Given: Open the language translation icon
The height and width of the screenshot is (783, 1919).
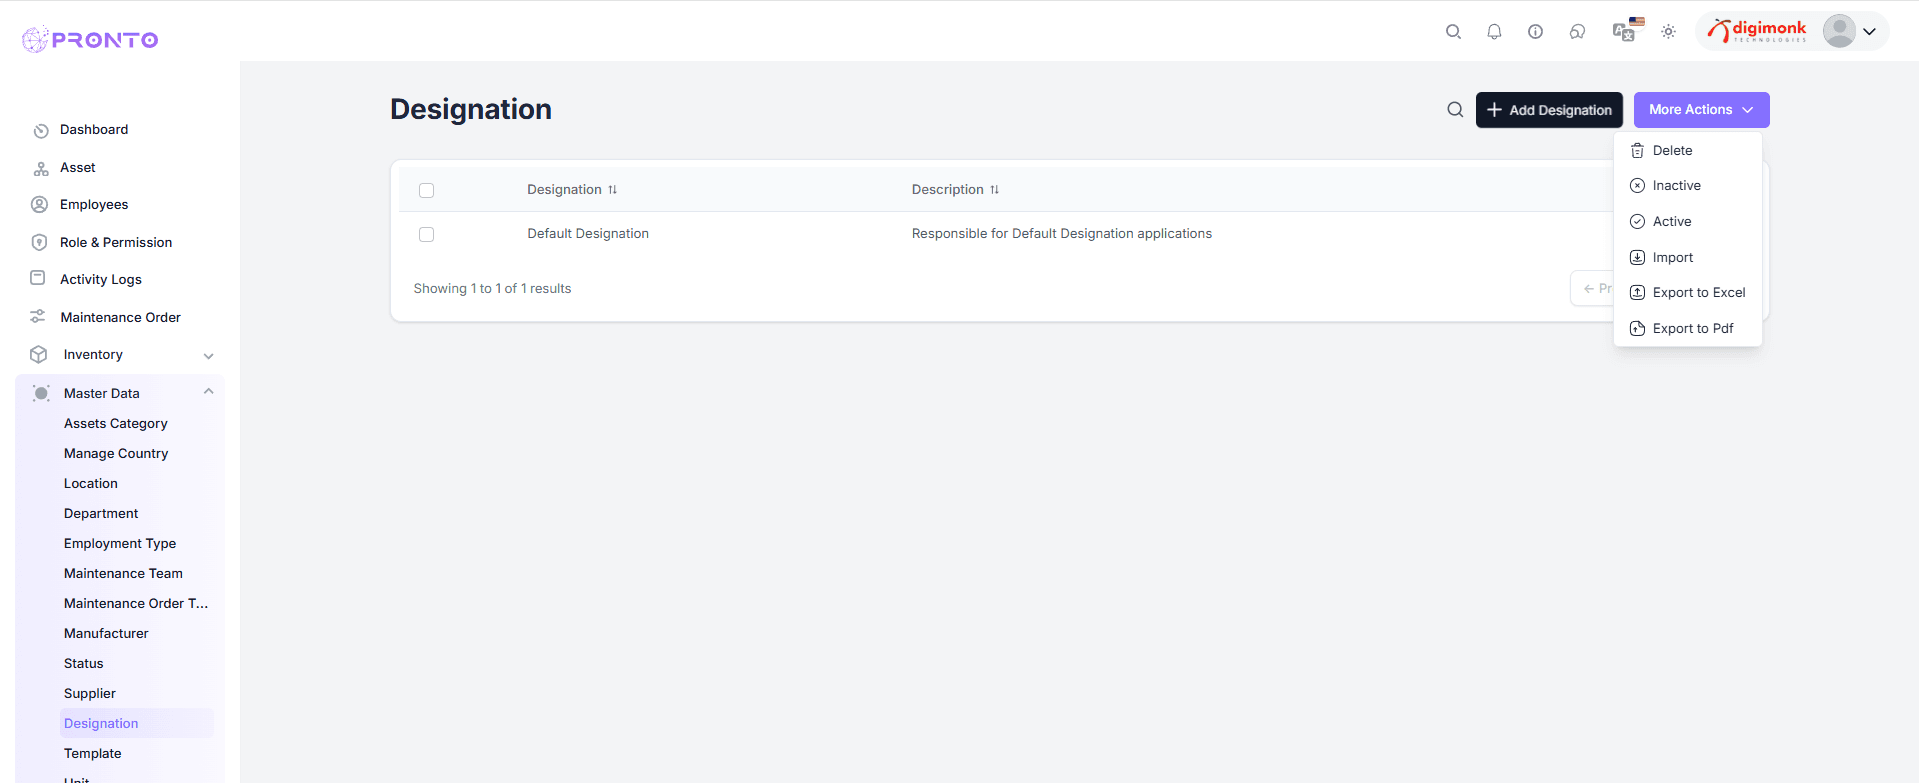Looking at the screenshot, I should pos(1625,32).
